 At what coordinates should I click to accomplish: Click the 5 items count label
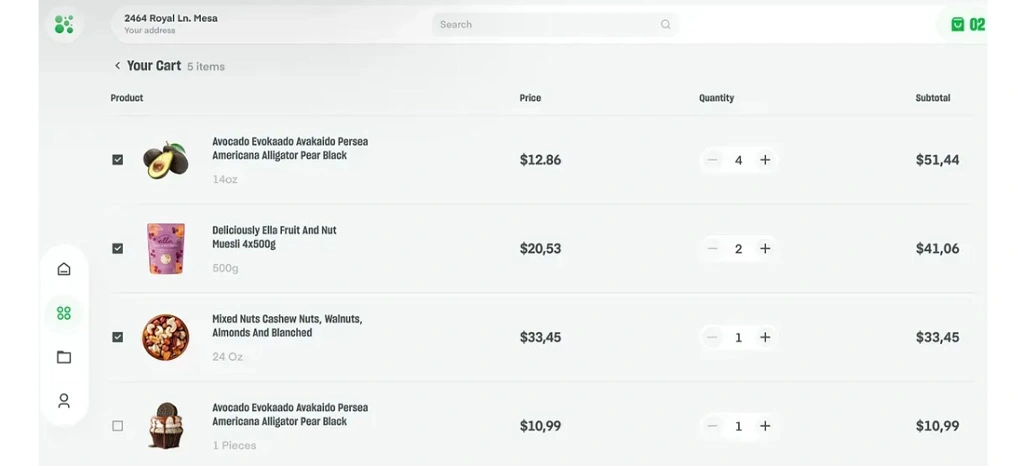(x=206, y=67)
